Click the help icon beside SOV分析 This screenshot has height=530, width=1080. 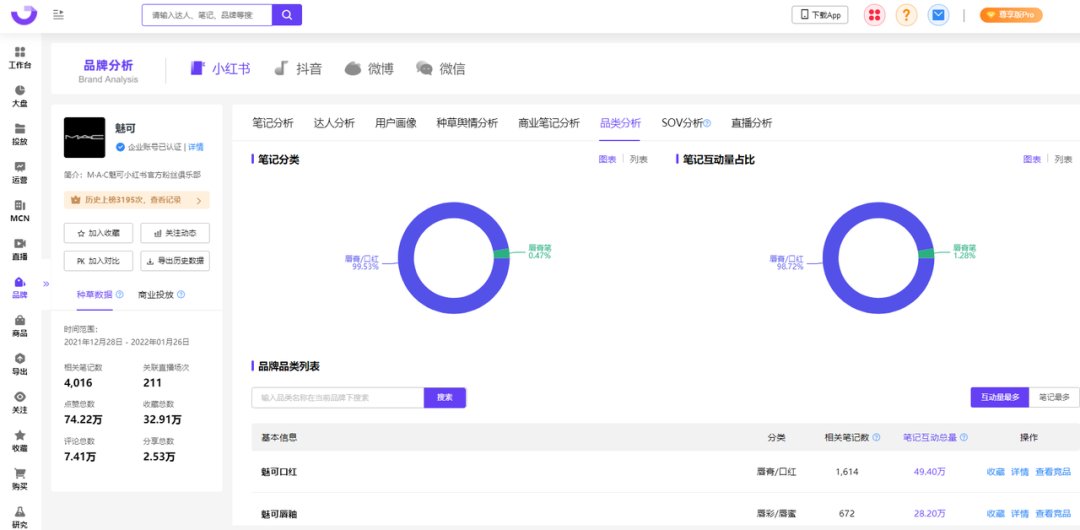(707, 124)
